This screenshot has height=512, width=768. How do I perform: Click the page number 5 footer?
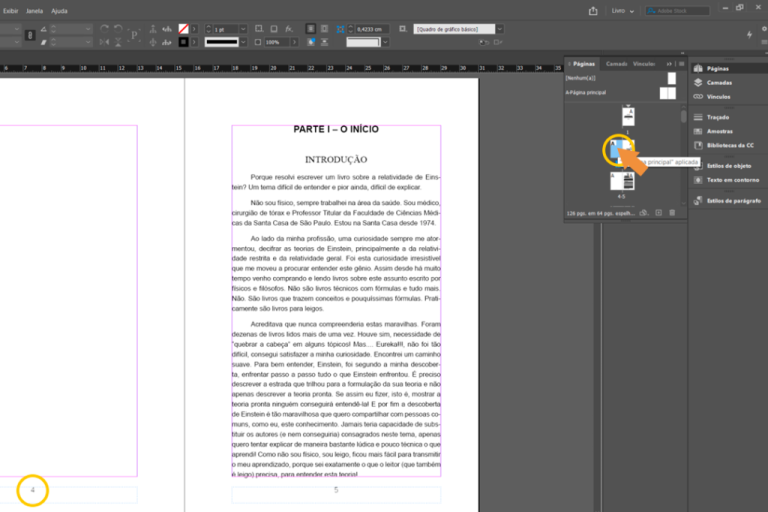click(x=336, y=490)
